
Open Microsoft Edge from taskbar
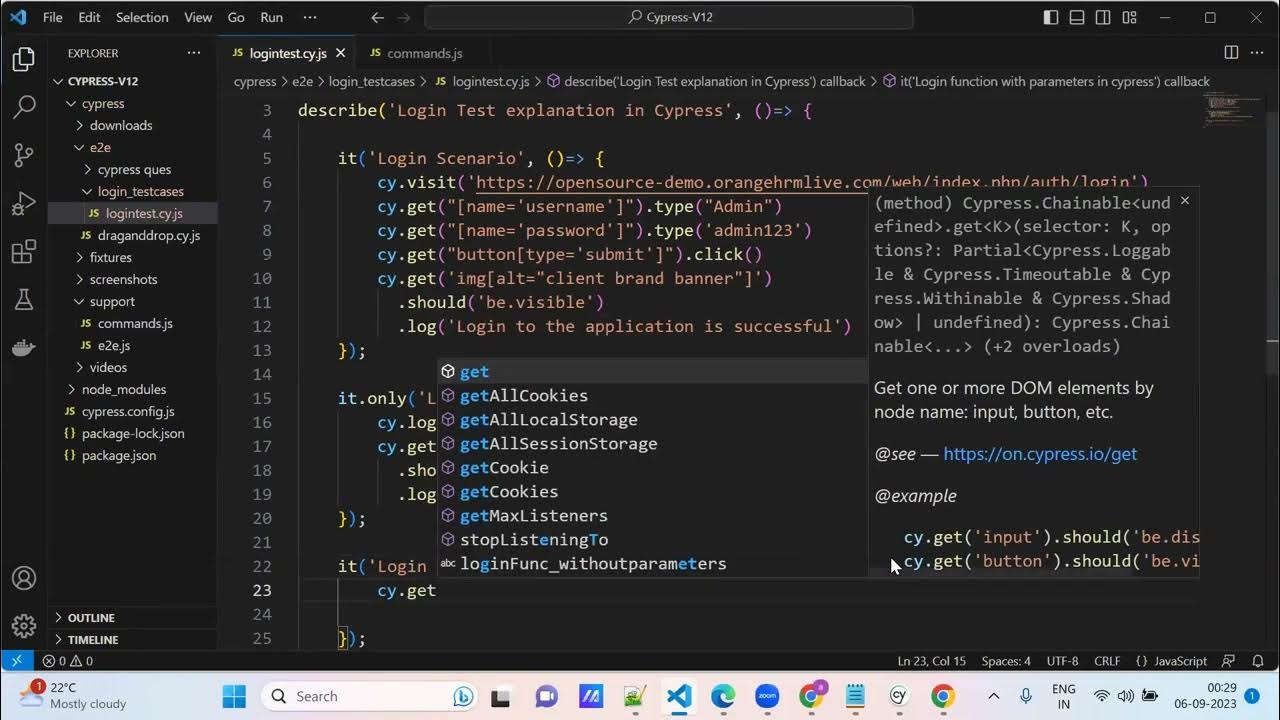[x=723, y=696]
